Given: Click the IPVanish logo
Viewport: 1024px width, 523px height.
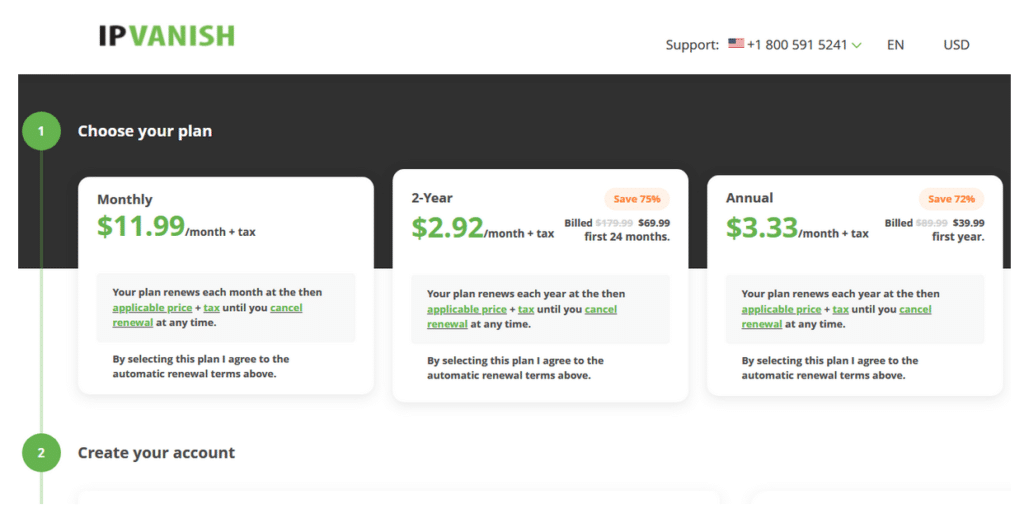Looking at the screenshot, I should click(x=167, y=36).
